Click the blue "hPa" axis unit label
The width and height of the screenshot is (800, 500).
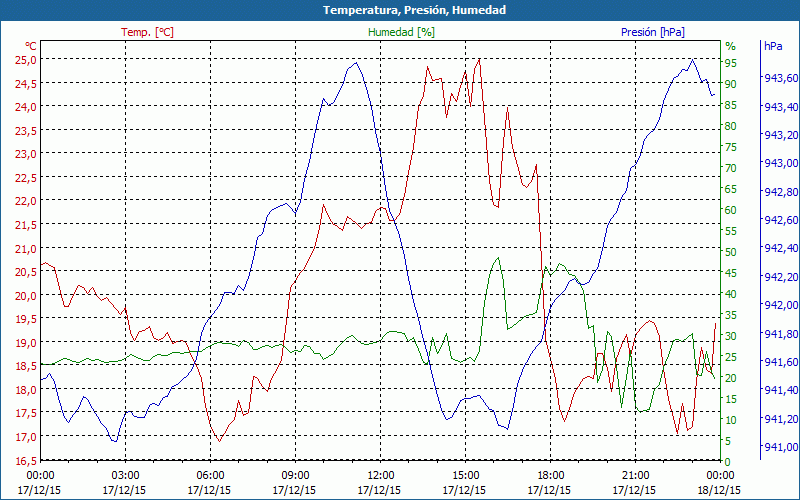point(773,46)
